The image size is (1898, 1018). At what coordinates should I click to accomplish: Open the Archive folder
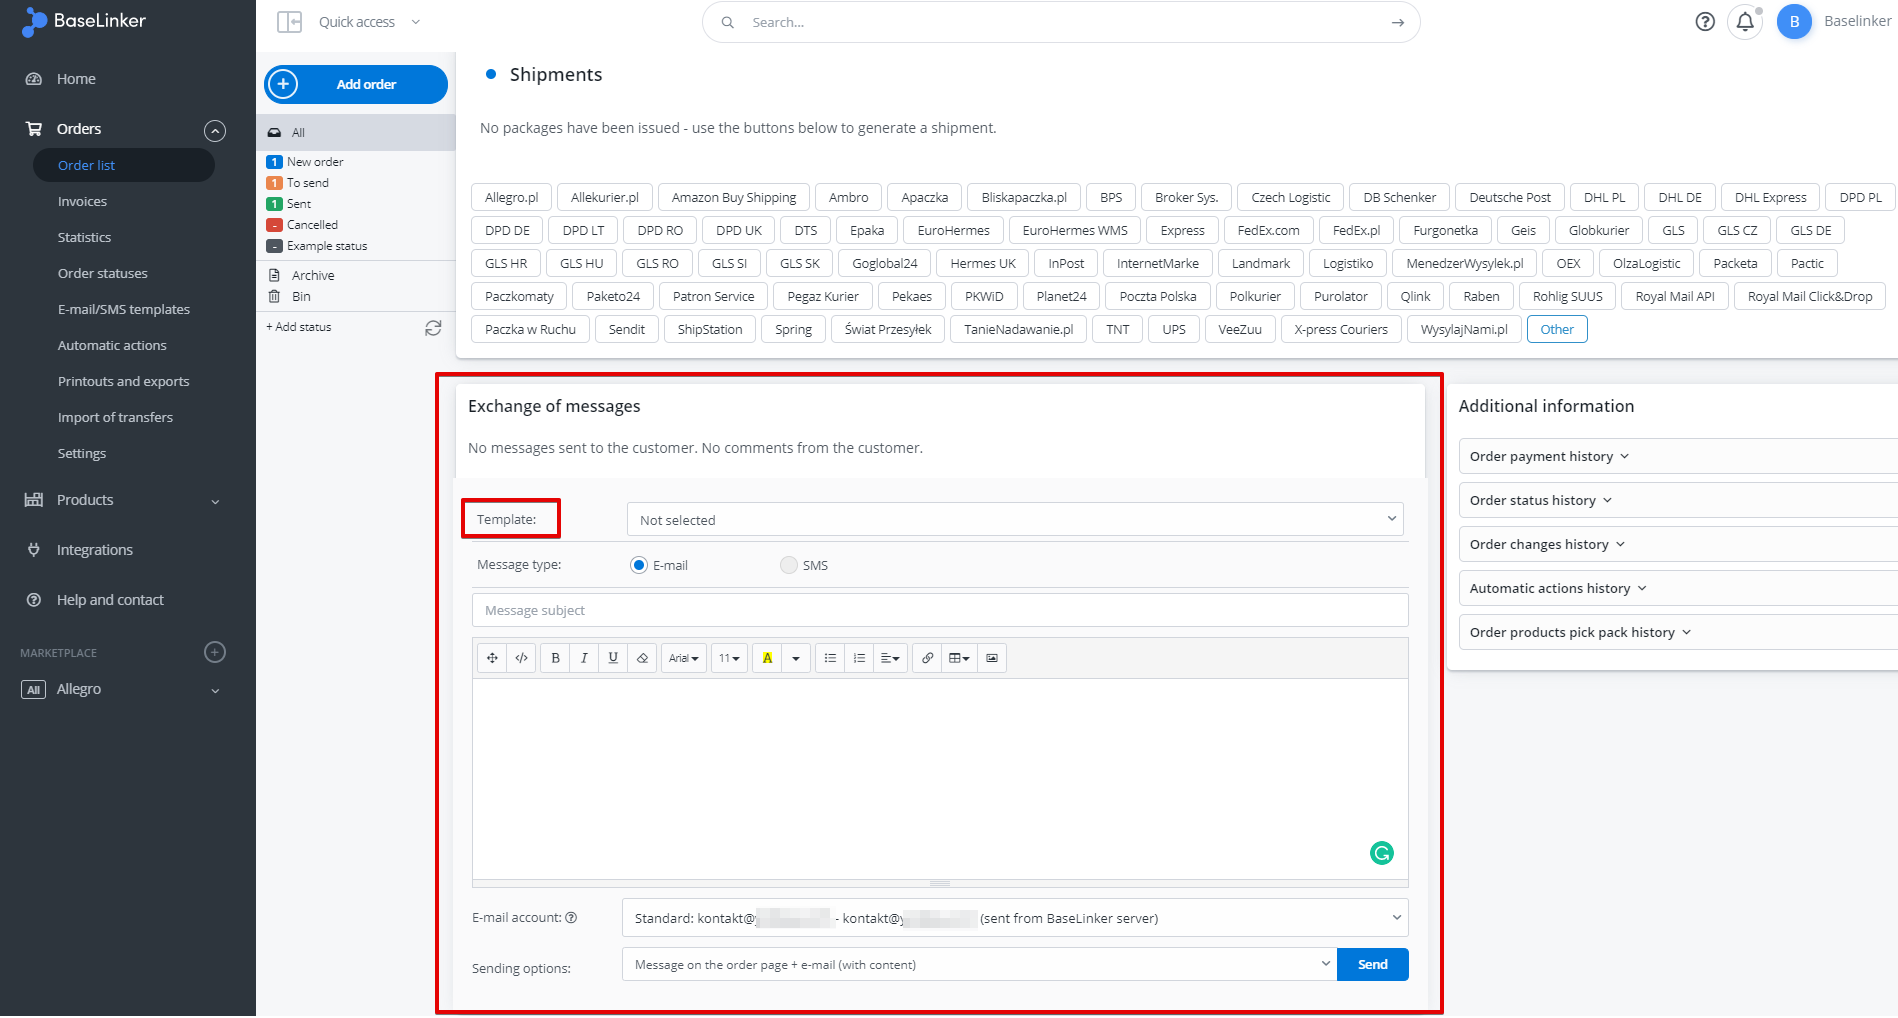(313, 275)
